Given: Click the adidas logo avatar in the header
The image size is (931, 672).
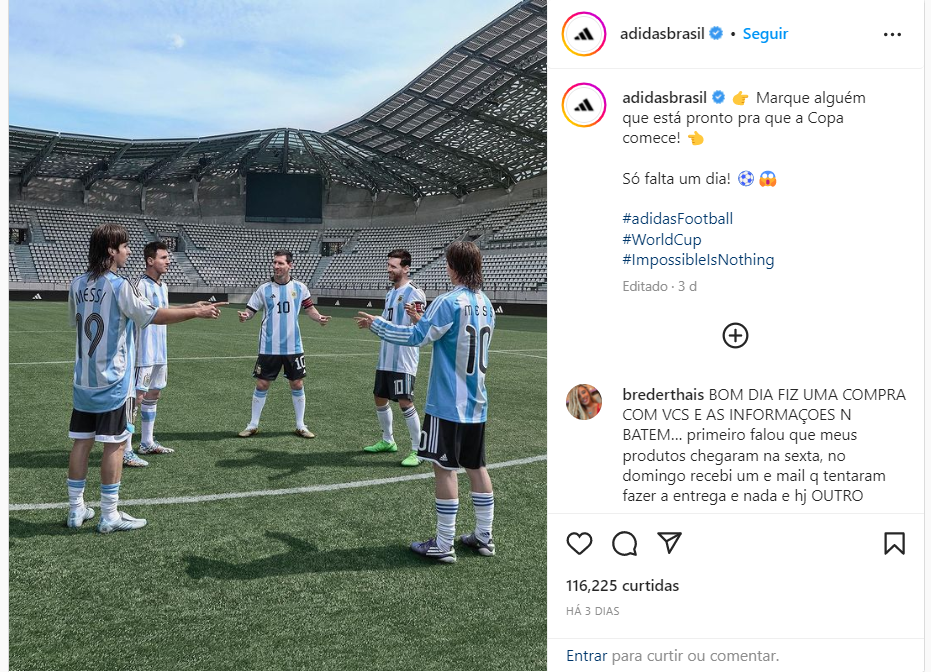Looking at the screenshot, I should (584, 34).
